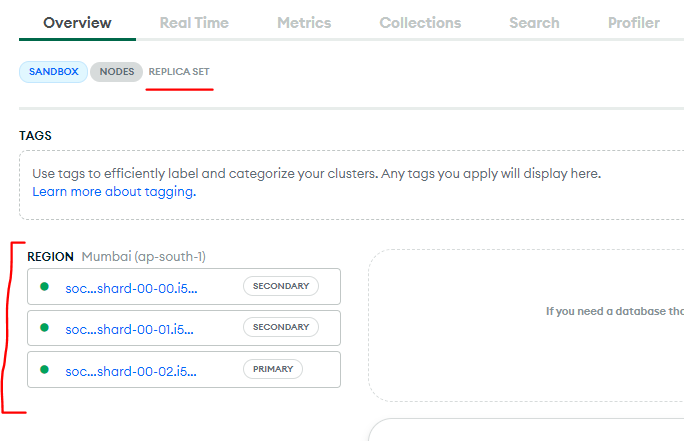This screenshot has height=441, width=684.
Task: Select the Search tab
Action: point(534,22)
